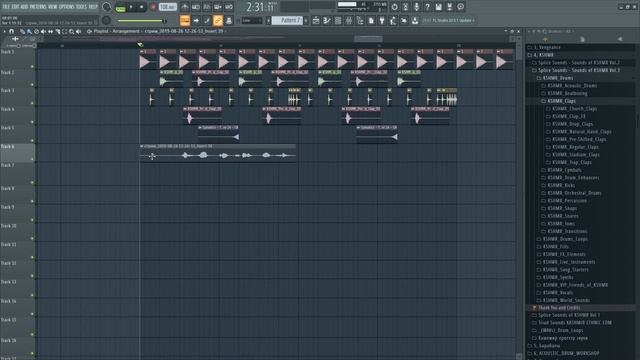Click the arrow right of Pattern 7

(306, 20)
